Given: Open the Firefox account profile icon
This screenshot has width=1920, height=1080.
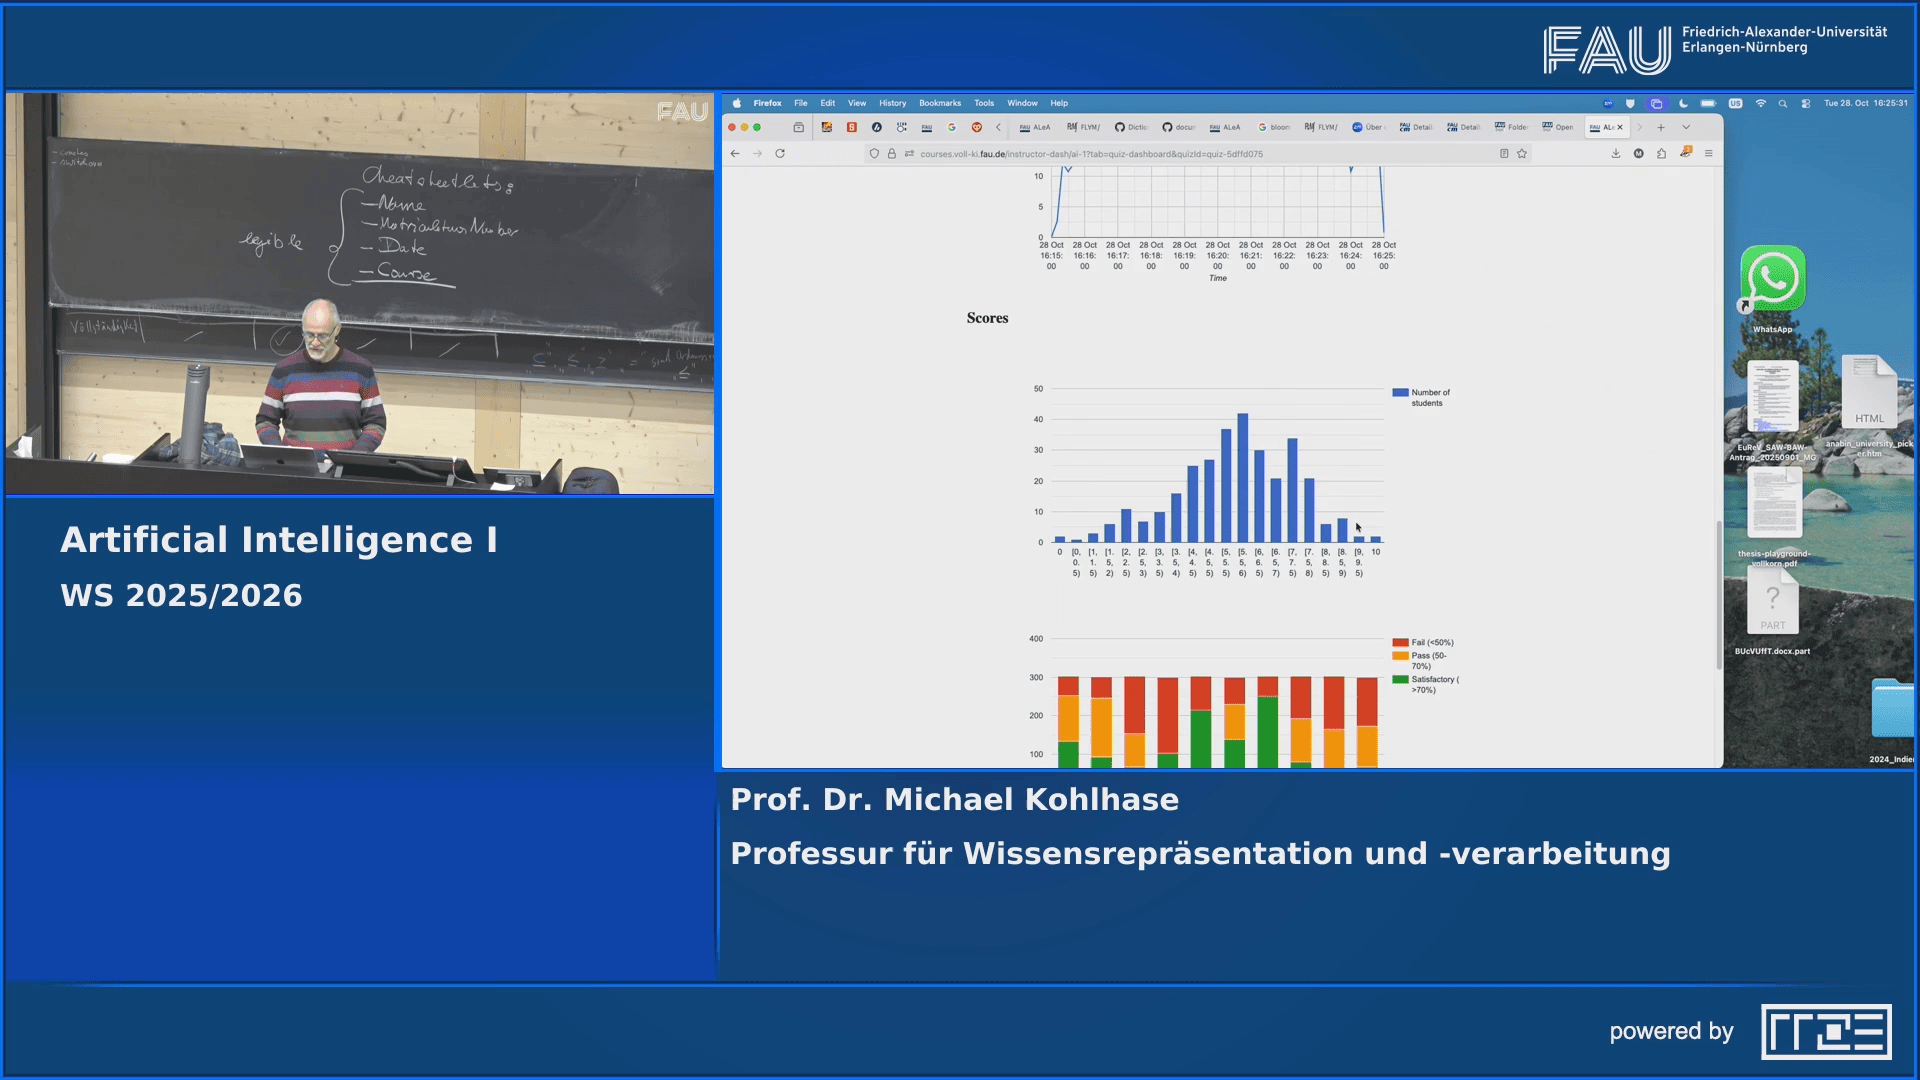Looking at the screenshot, I should (1637, 154).
